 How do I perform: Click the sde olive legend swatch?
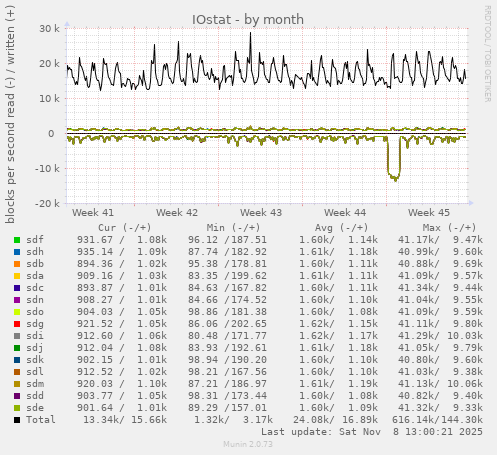(17, 408)
